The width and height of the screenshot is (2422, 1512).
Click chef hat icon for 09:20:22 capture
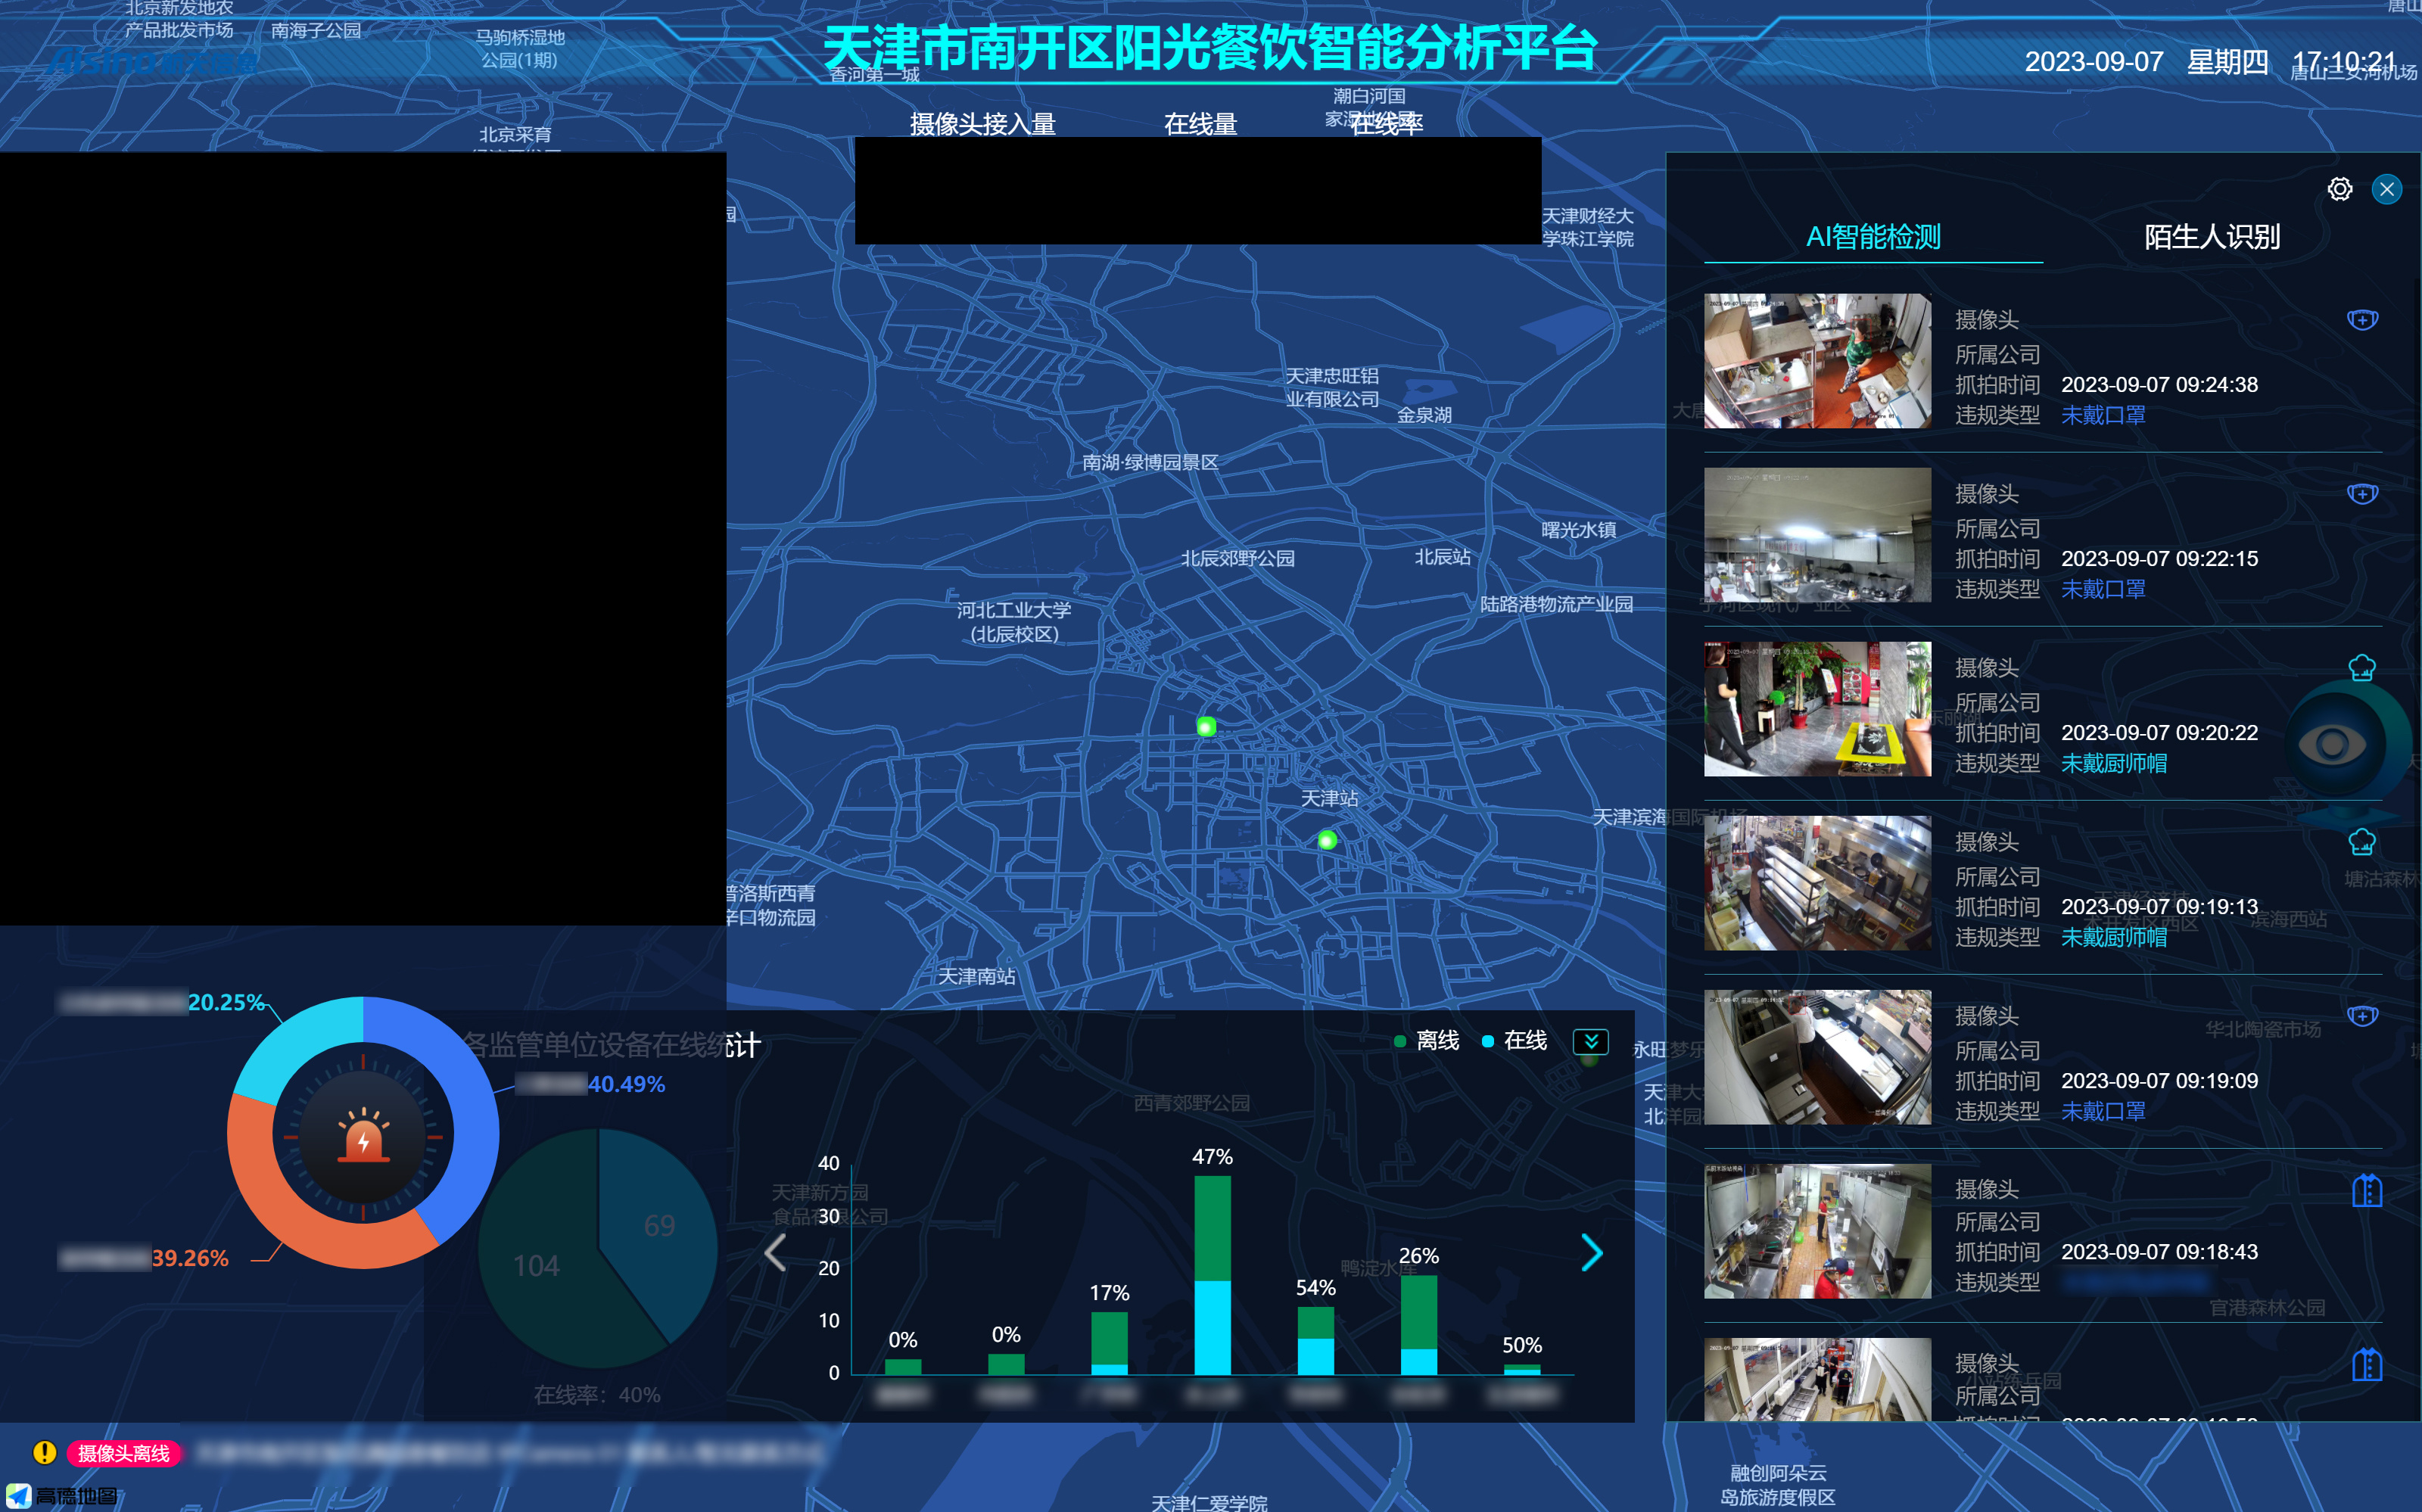click(2362, 667)
